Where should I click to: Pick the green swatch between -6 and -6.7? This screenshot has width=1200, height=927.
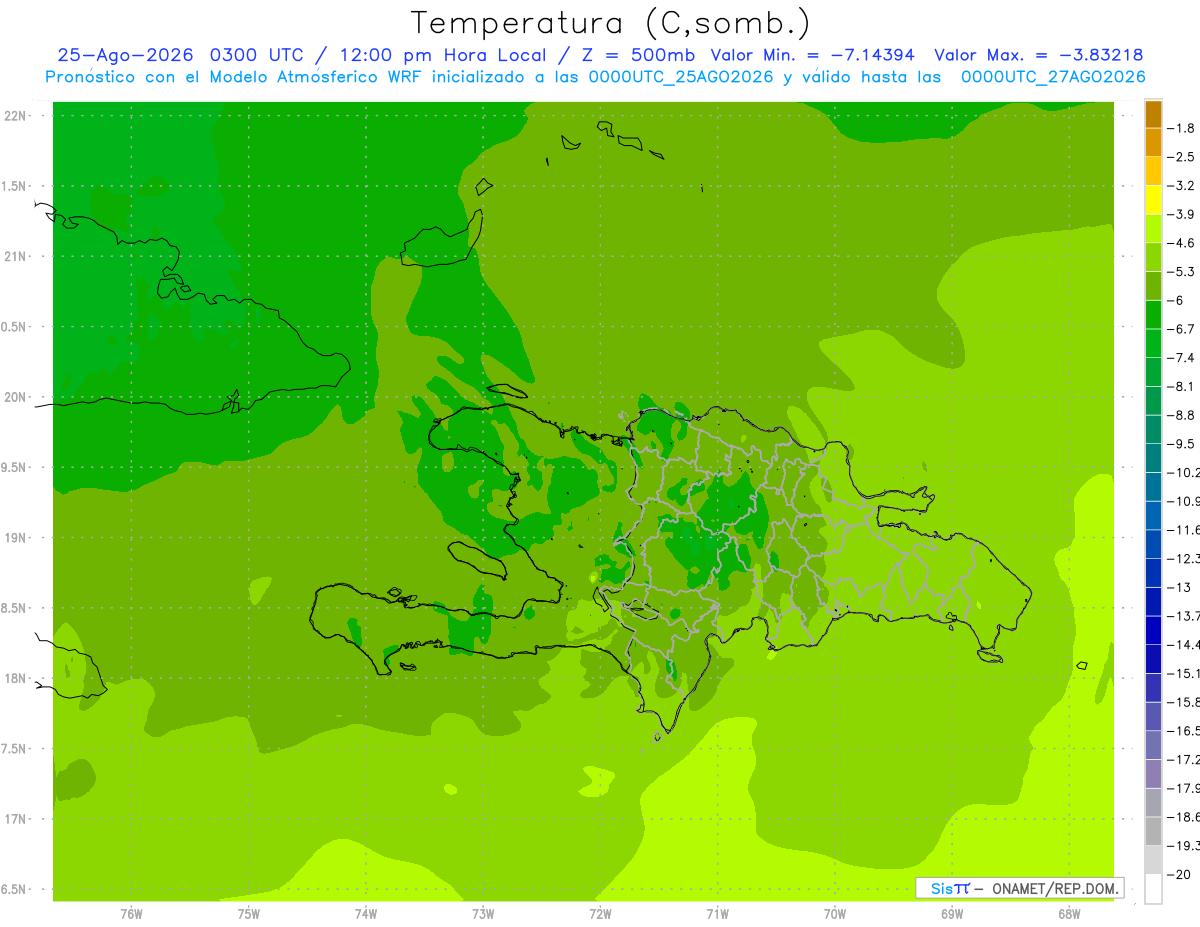[1153, 315]
